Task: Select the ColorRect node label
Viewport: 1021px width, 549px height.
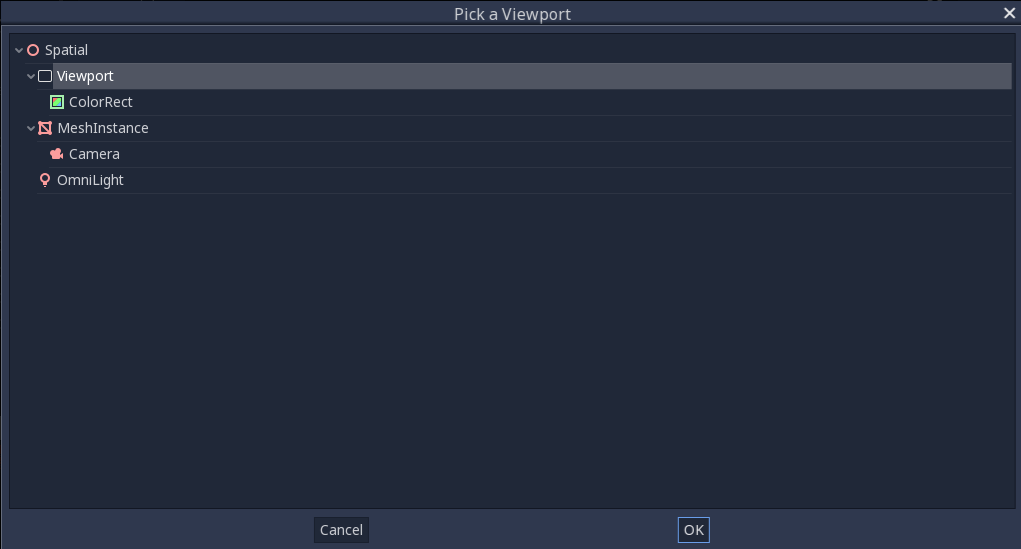Action: tap(100, 102)
